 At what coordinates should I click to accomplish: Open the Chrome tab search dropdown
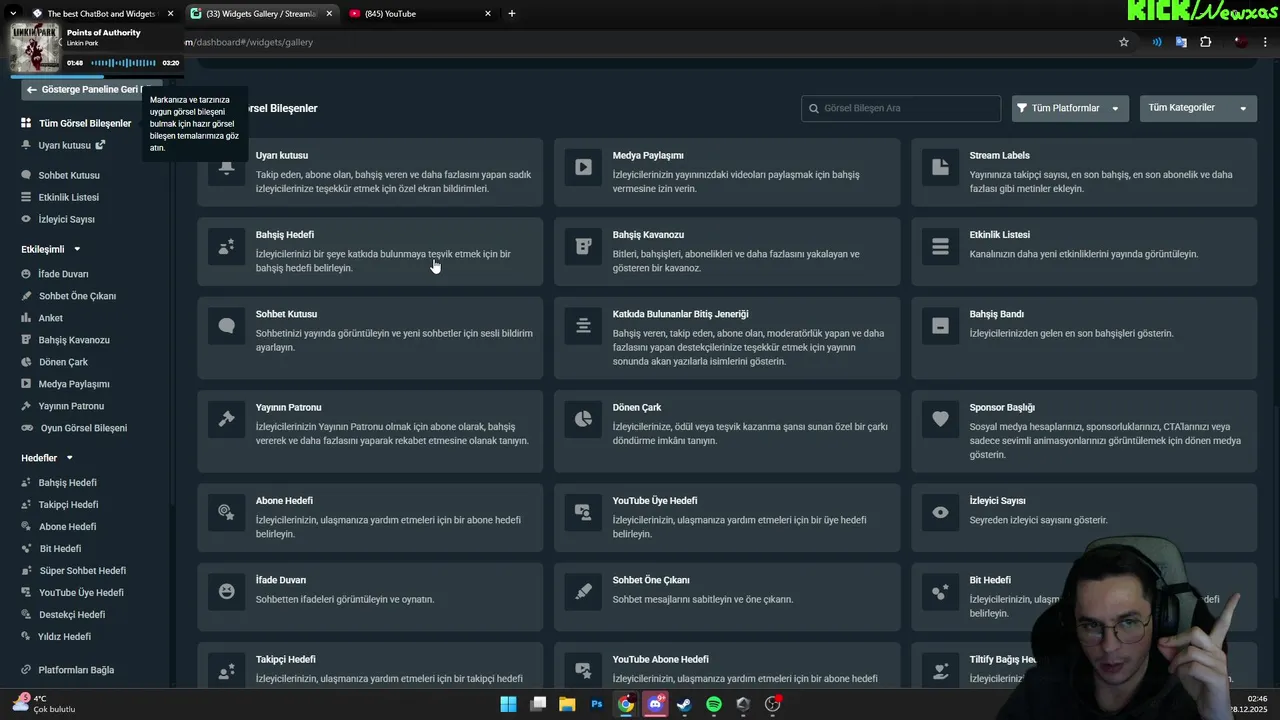(x=13, y=13)
